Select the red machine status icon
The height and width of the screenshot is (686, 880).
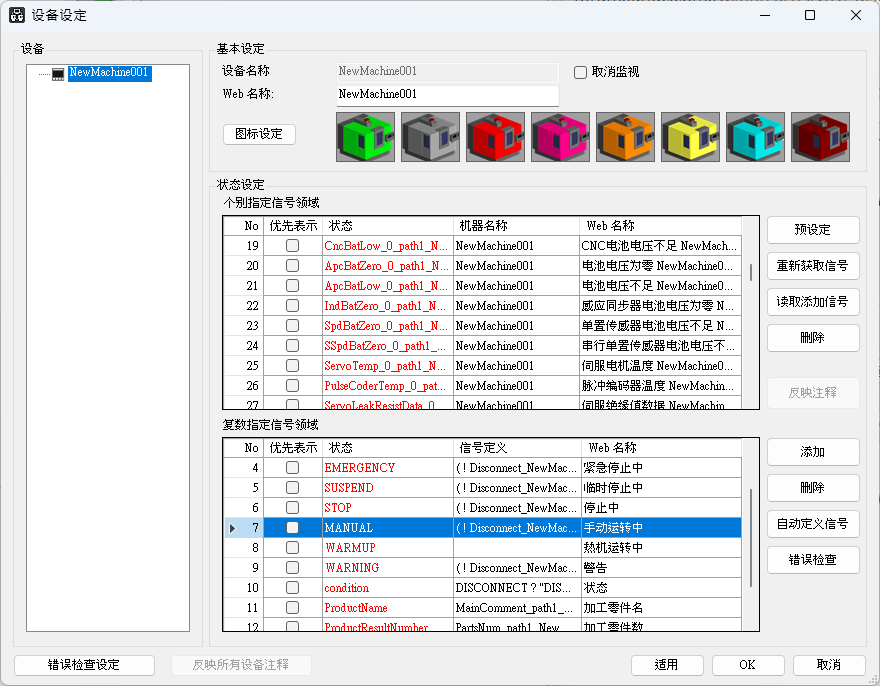pyautogui.click(x=495, y=137)
